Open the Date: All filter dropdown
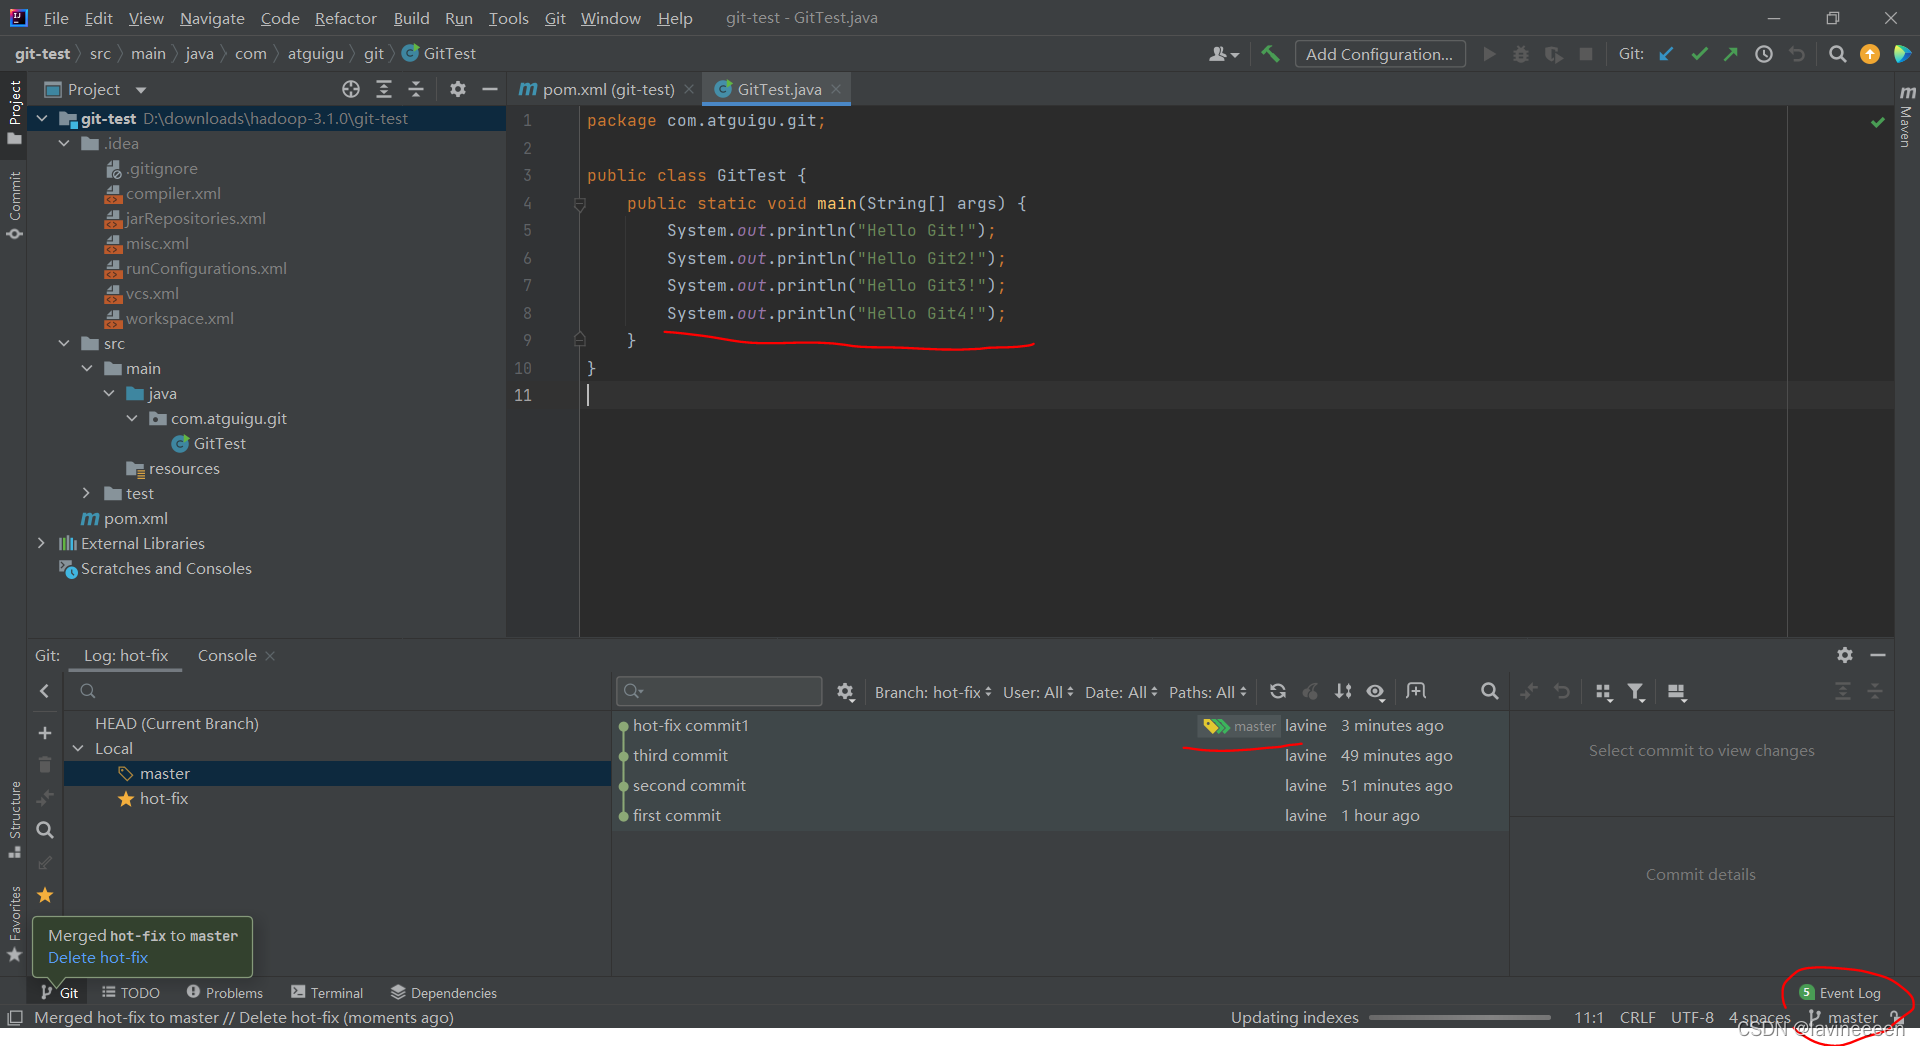 (x=1121, y=692)
